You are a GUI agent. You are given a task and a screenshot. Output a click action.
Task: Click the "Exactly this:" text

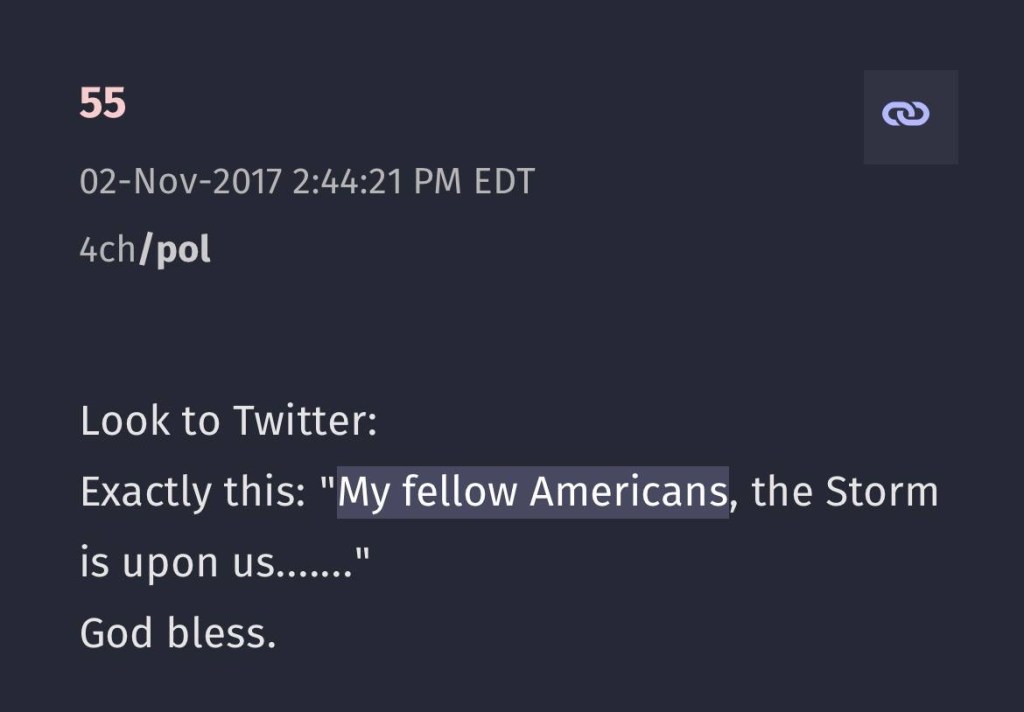[x=192, y=492]
